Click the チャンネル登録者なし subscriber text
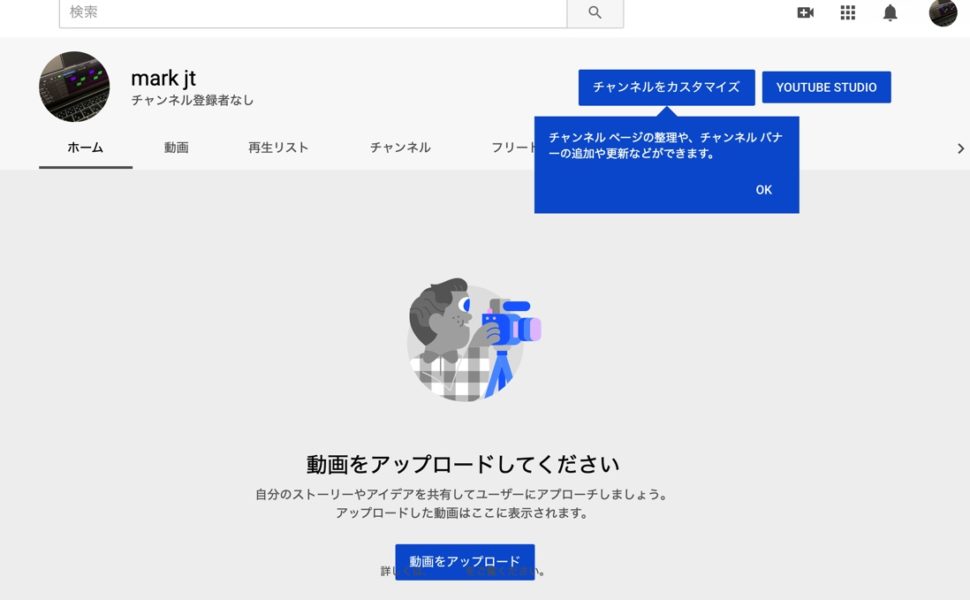The height and width of the screenshot is (600, 970). point(192,100)
